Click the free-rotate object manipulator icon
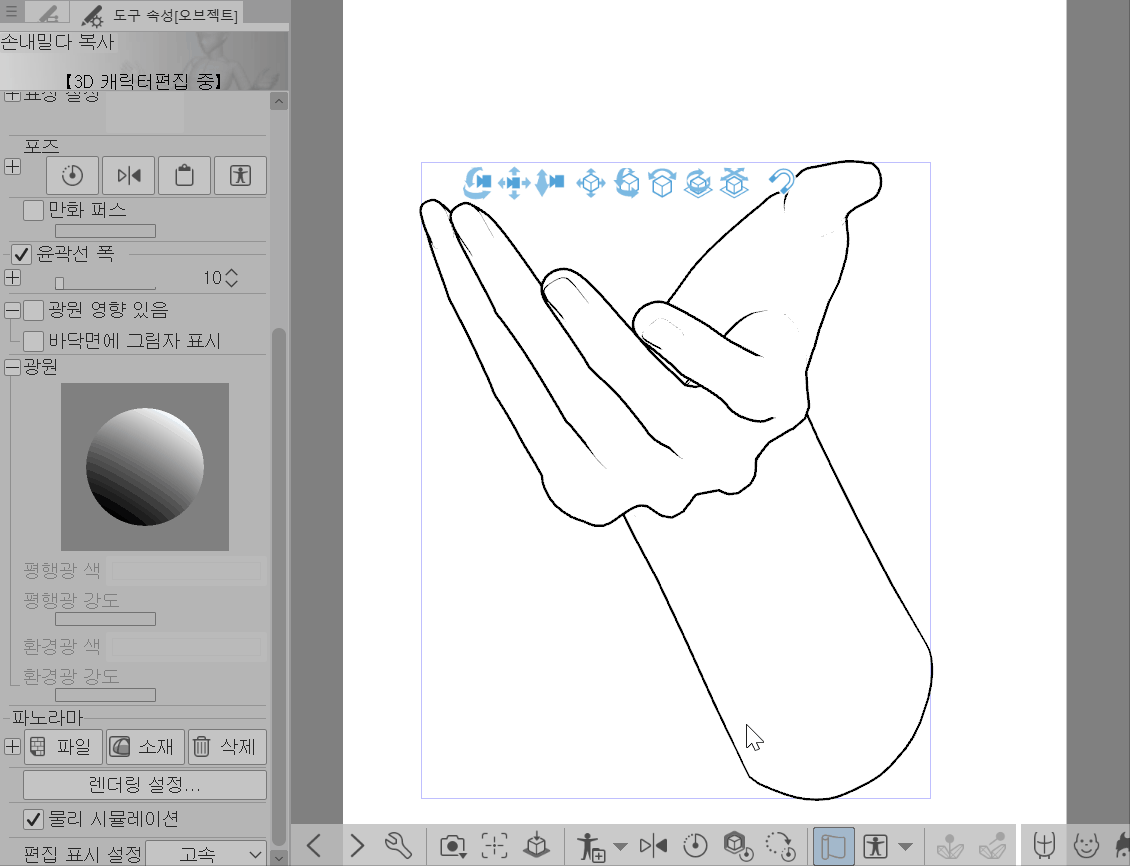 point(627,183)
